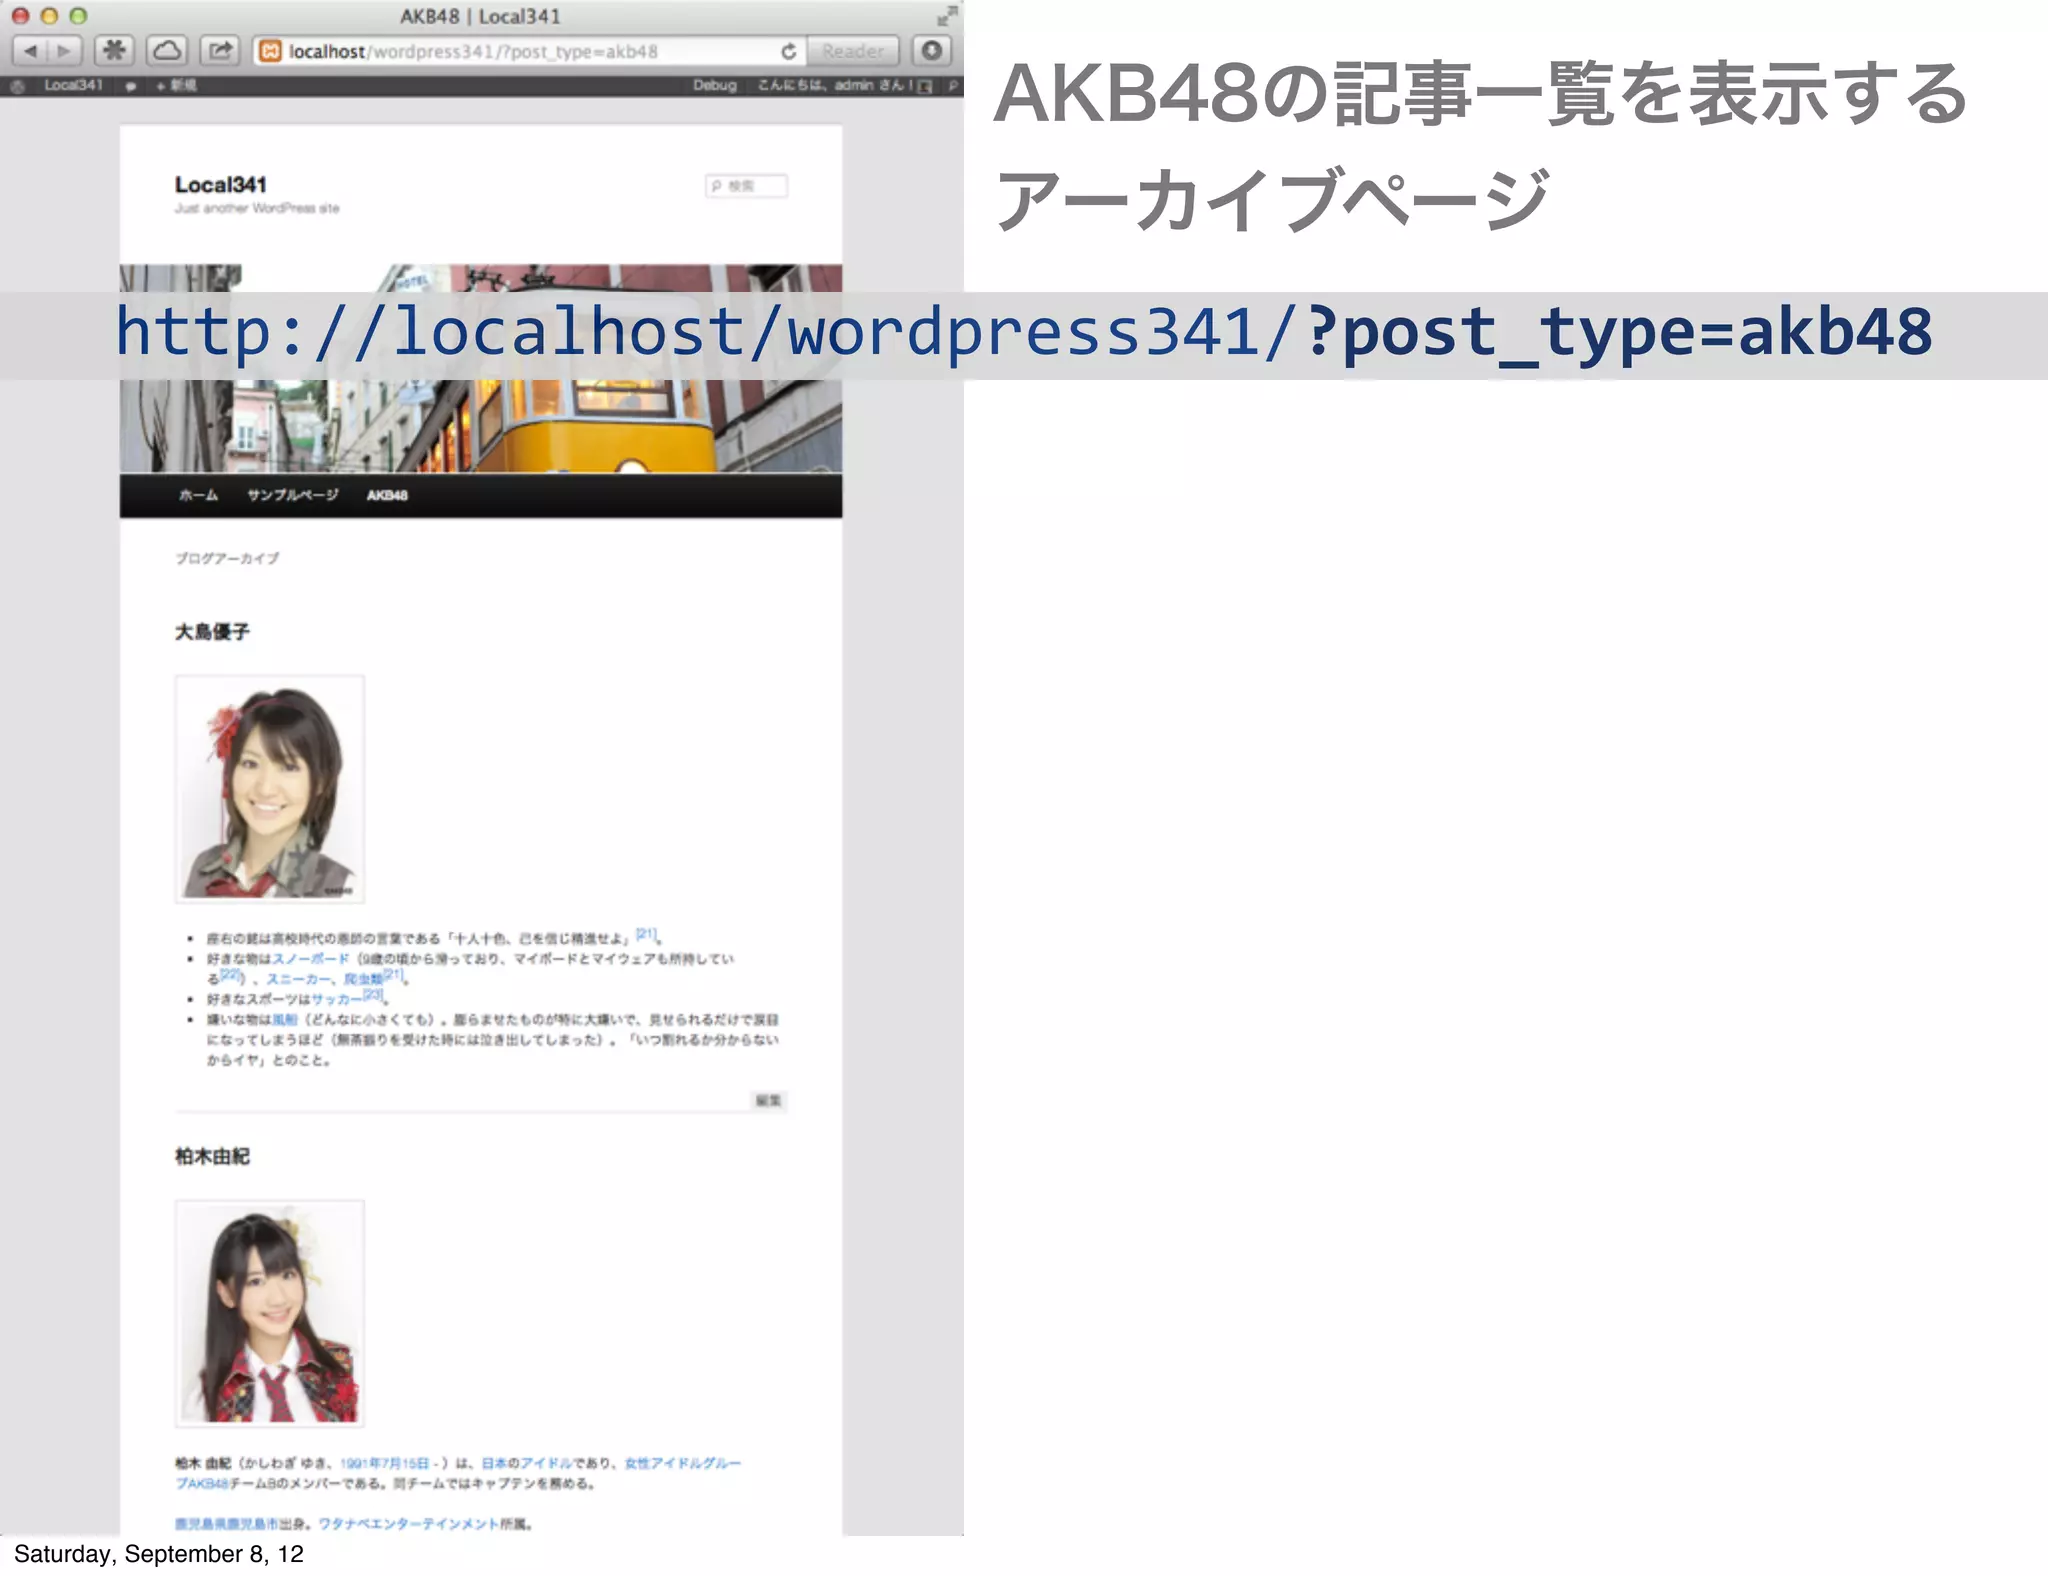Click the 柏木由紀 portrait thumbnail
This screenshot has width=2048, height=1576.
[270, 1313]
